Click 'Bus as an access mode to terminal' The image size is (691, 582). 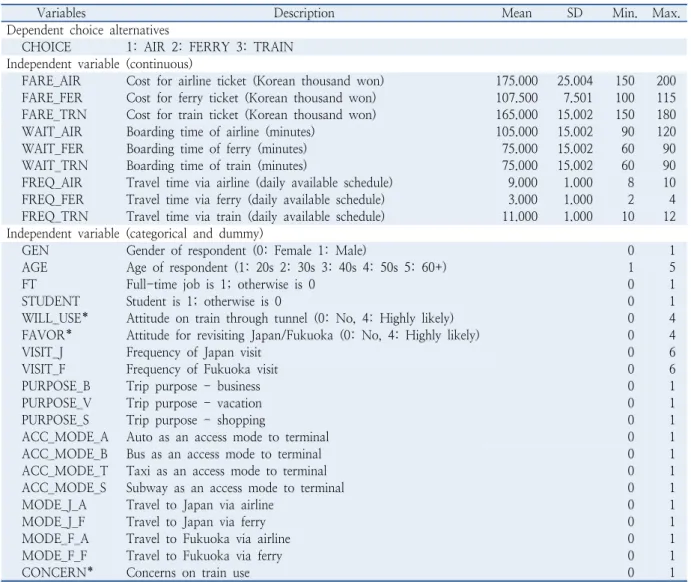pyautogui.click(x=224, y=454)
